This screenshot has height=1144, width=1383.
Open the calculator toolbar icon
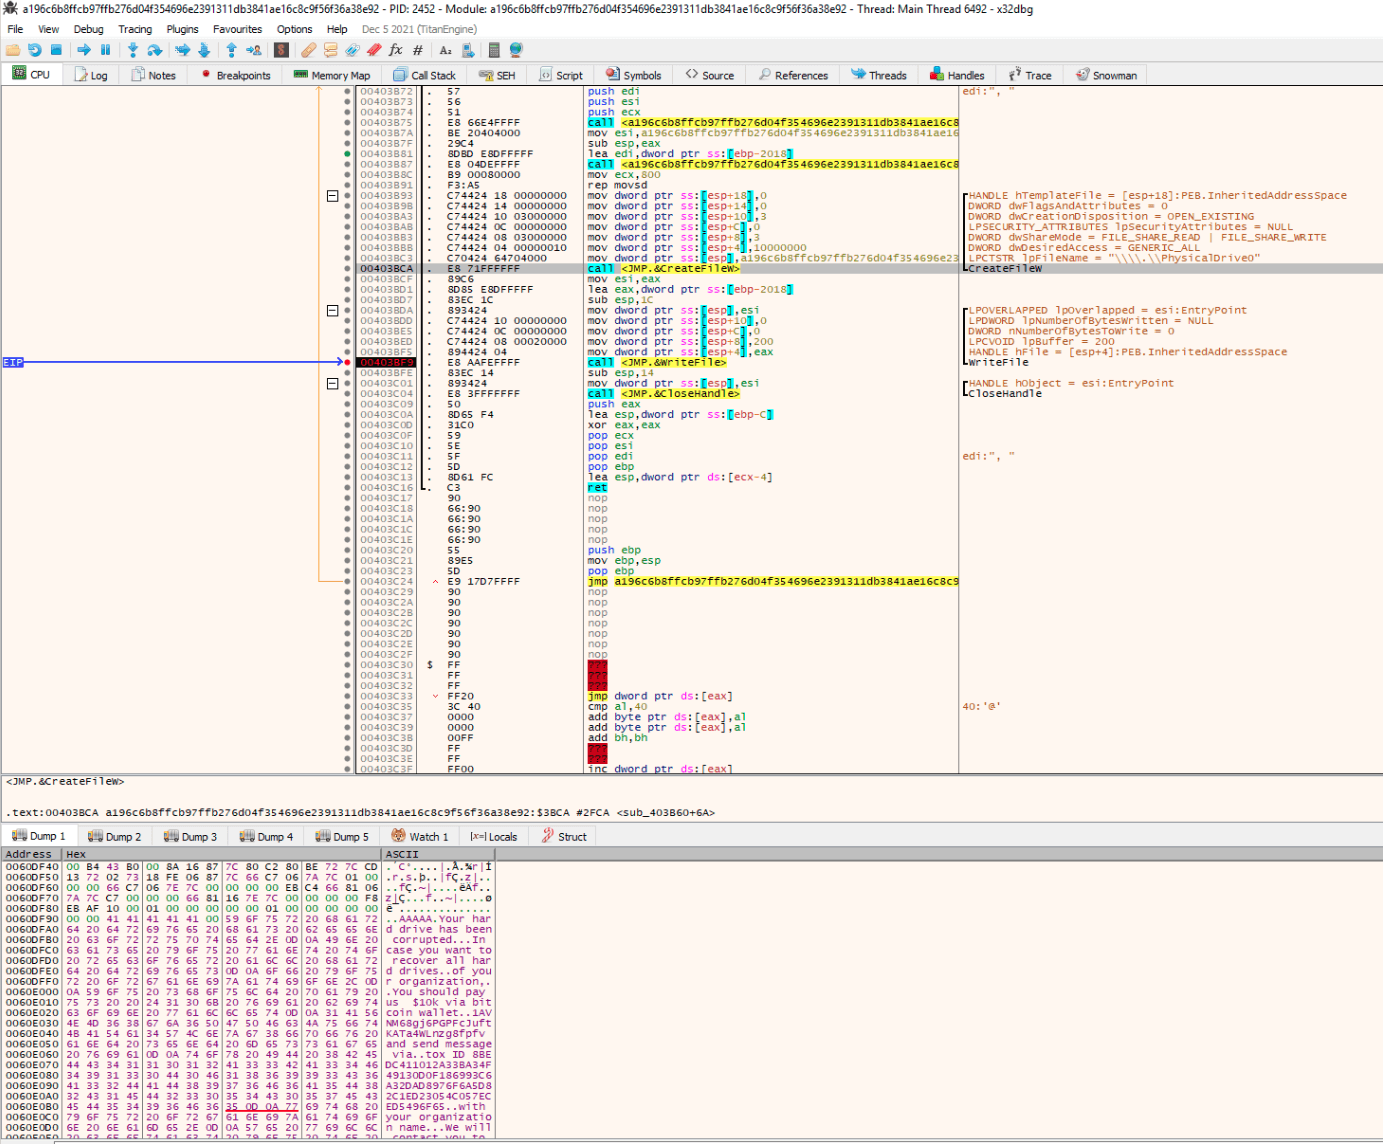click(494, 50)
